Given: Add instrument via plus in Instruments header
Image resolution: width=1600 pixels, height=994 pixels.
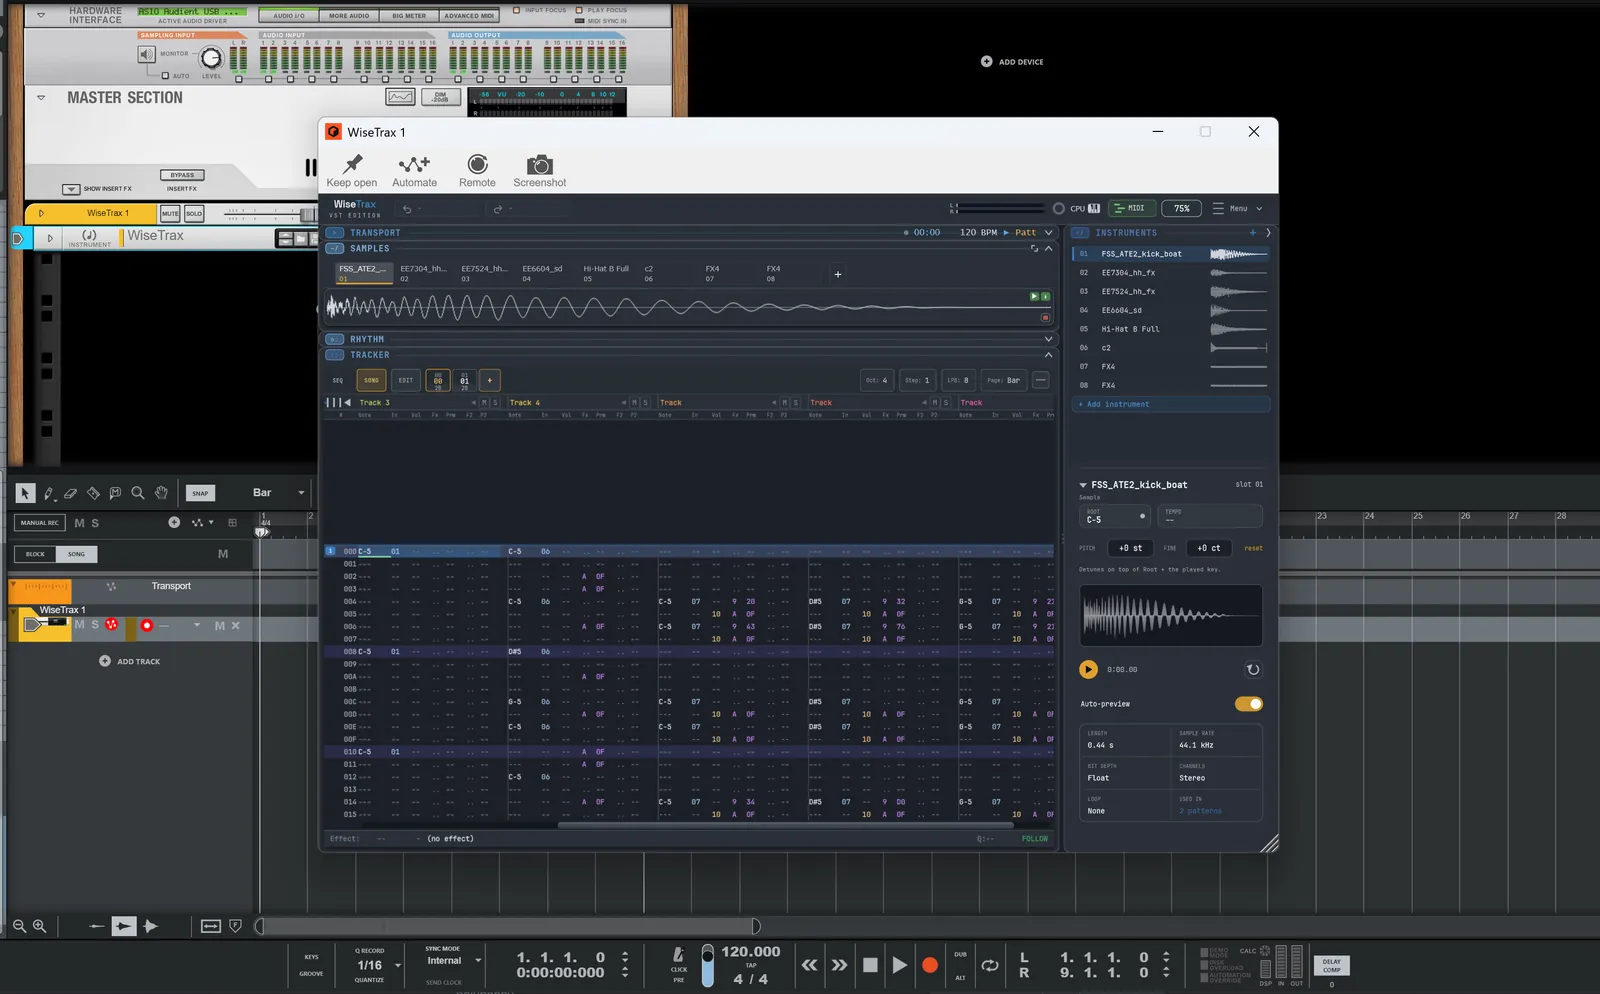Looking at the screenshot, I should 1252,233.
